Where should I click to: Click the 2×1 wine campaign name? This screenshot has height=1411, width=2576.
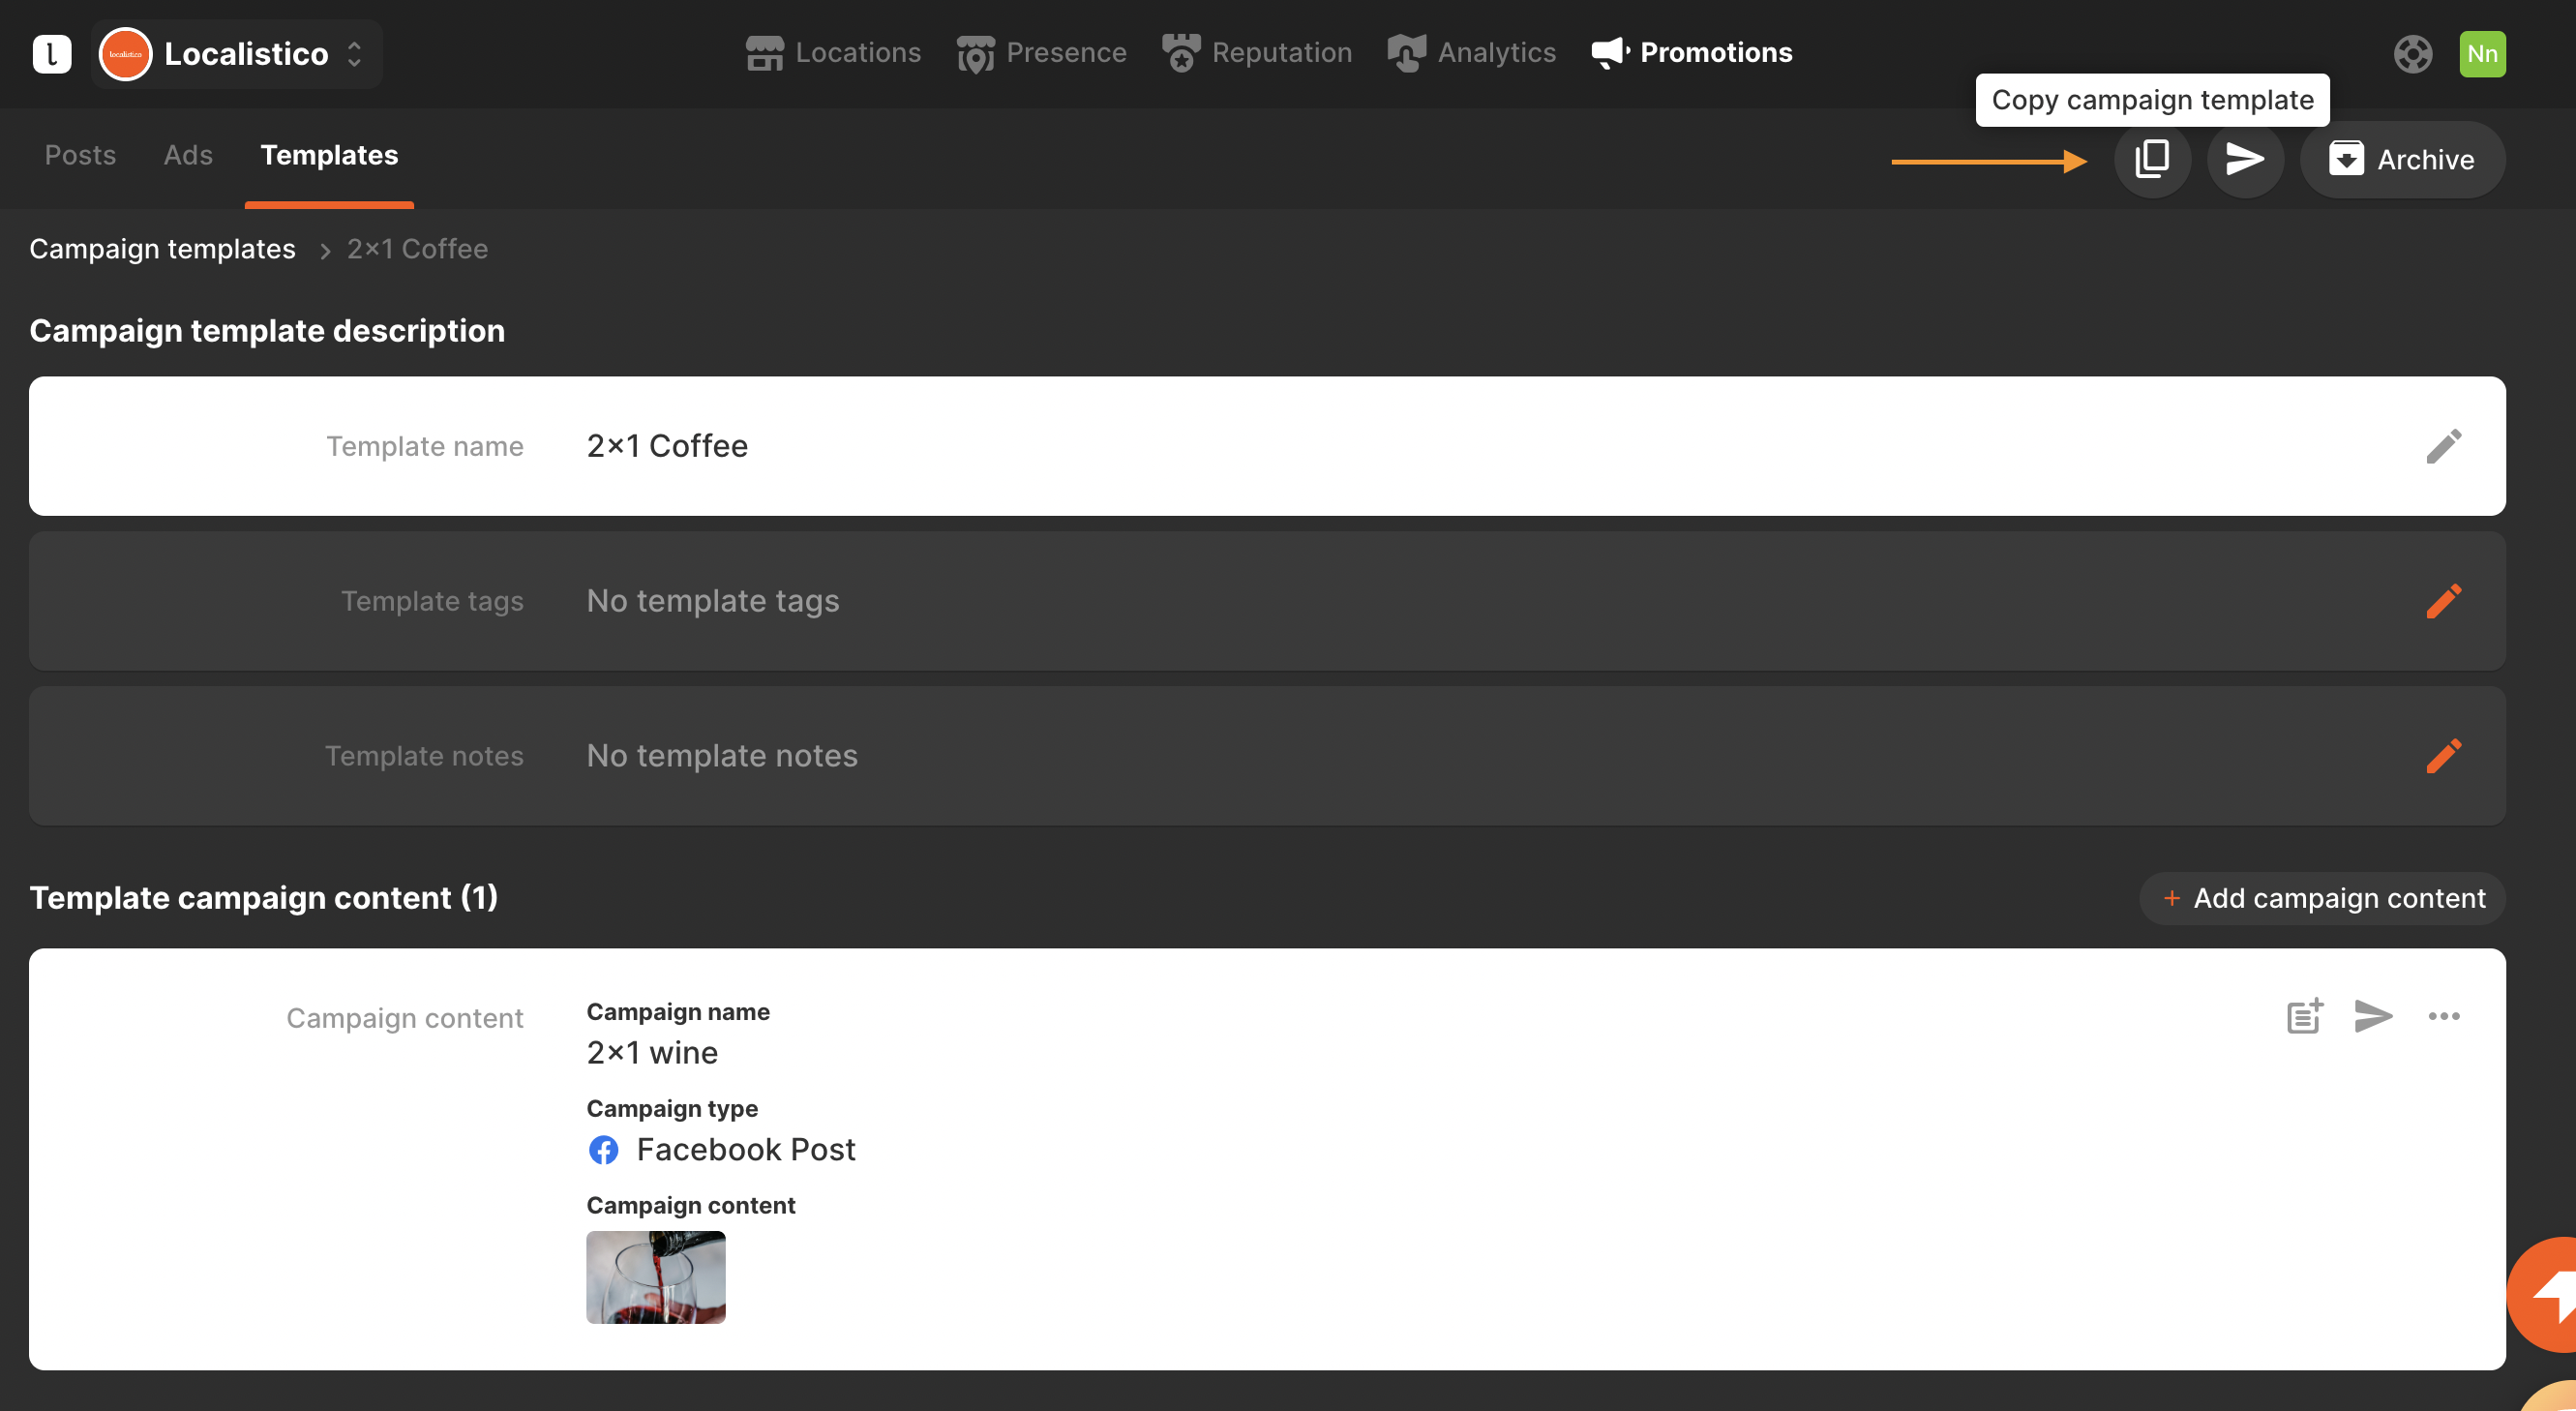(652, 1053)
